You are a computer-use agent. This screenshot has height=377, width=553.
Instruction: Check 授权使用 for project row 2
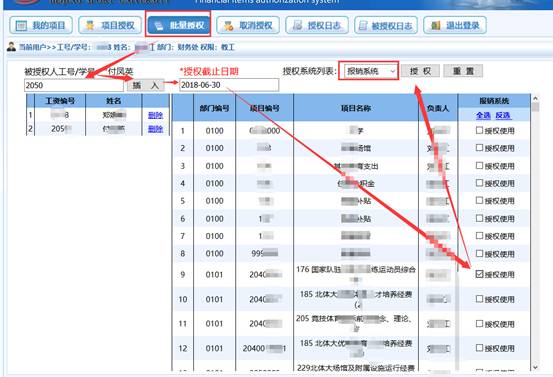click(x=479, y=147)
